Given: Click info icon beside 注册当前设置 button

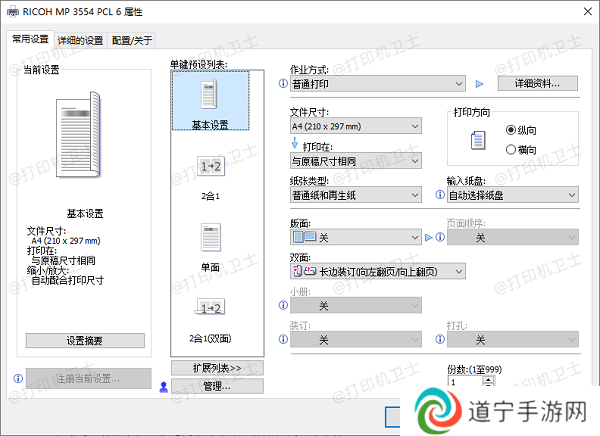Looking at the screenshot, I should 18,379.
